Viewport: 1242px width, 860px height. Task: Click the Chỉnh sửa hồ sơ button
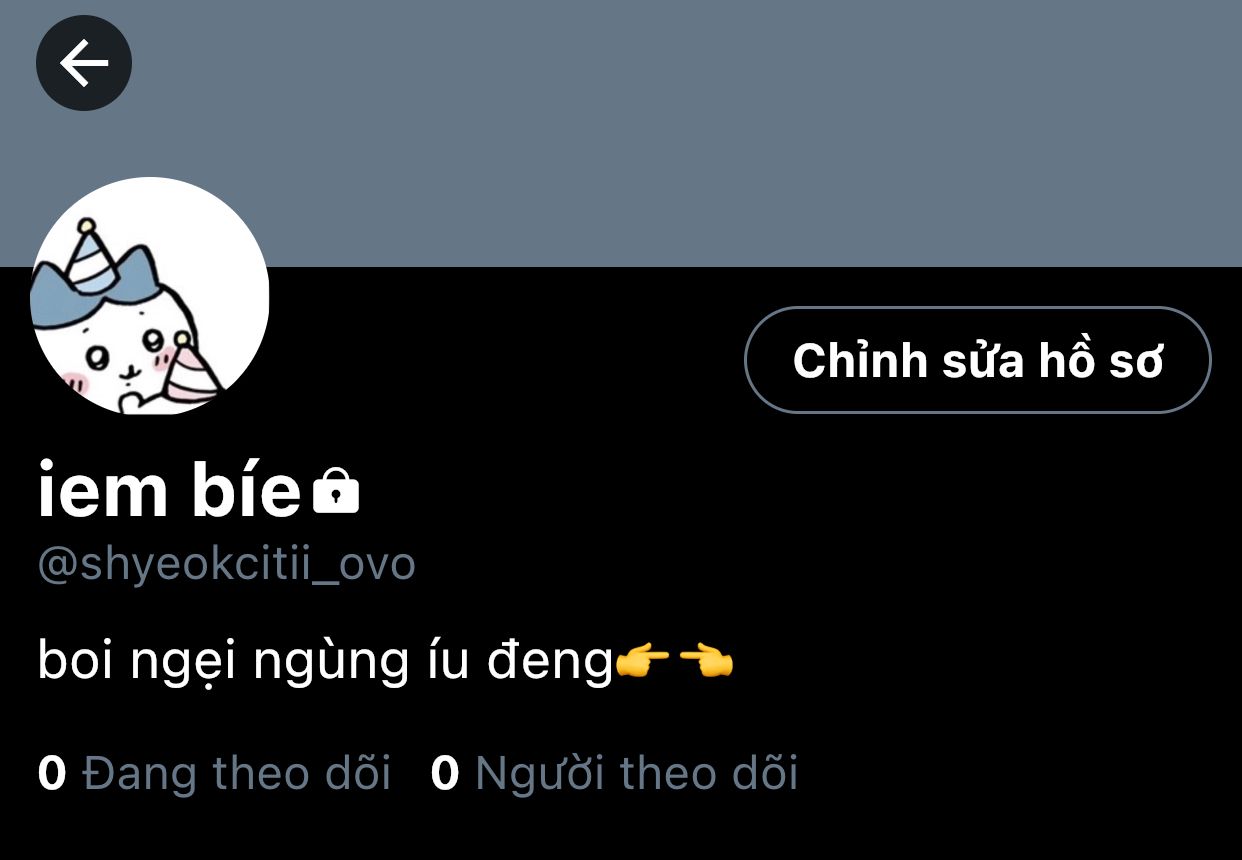(x=978, y=360)
